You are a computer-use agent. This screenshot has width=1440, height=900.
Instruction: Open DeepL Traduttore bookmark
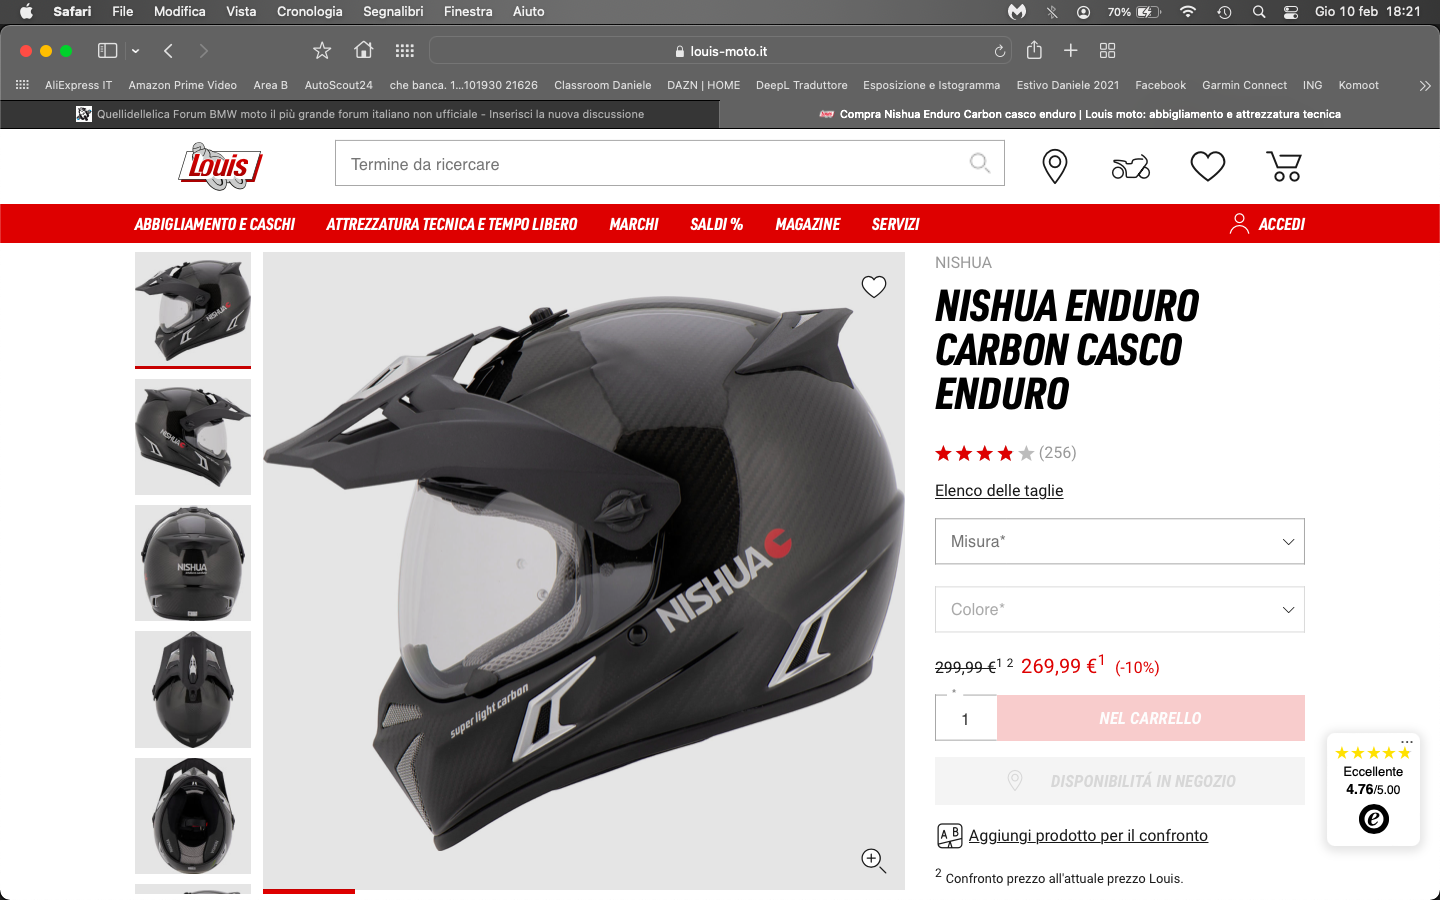pyautogui.click(x=801, y=85)
